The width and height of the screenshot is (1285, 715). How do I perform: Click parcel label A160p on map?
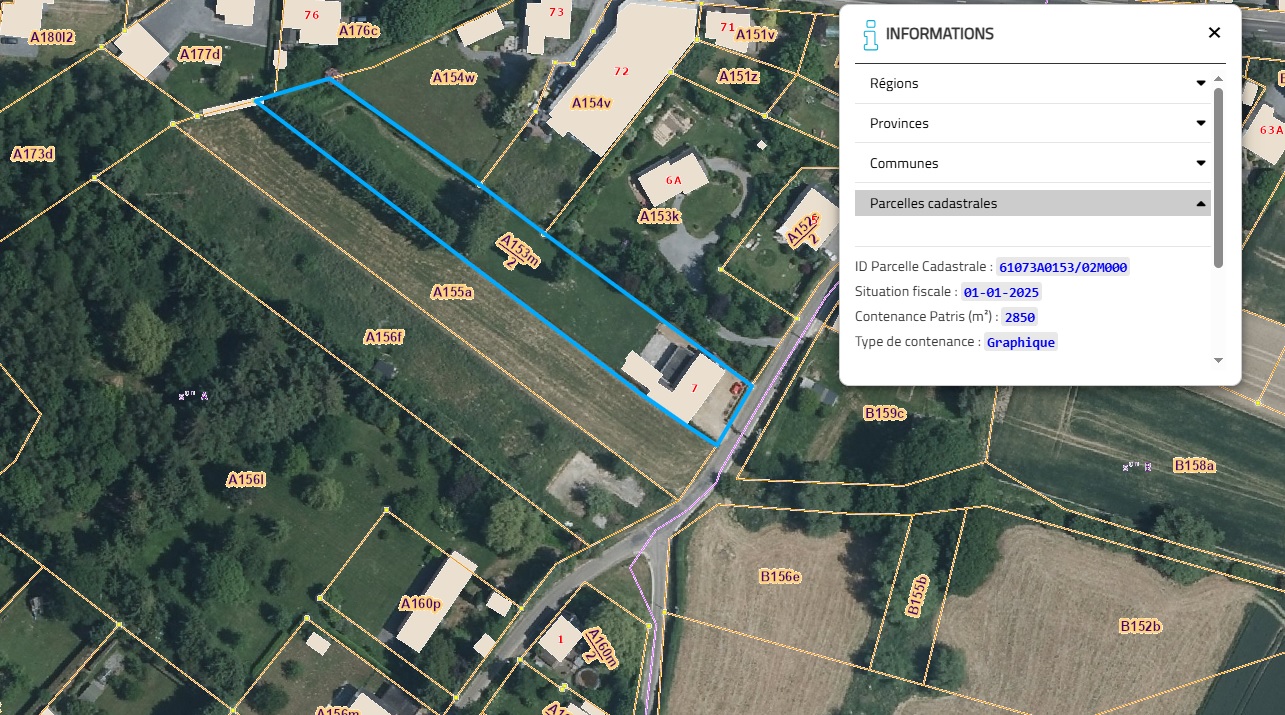point(420,604)
